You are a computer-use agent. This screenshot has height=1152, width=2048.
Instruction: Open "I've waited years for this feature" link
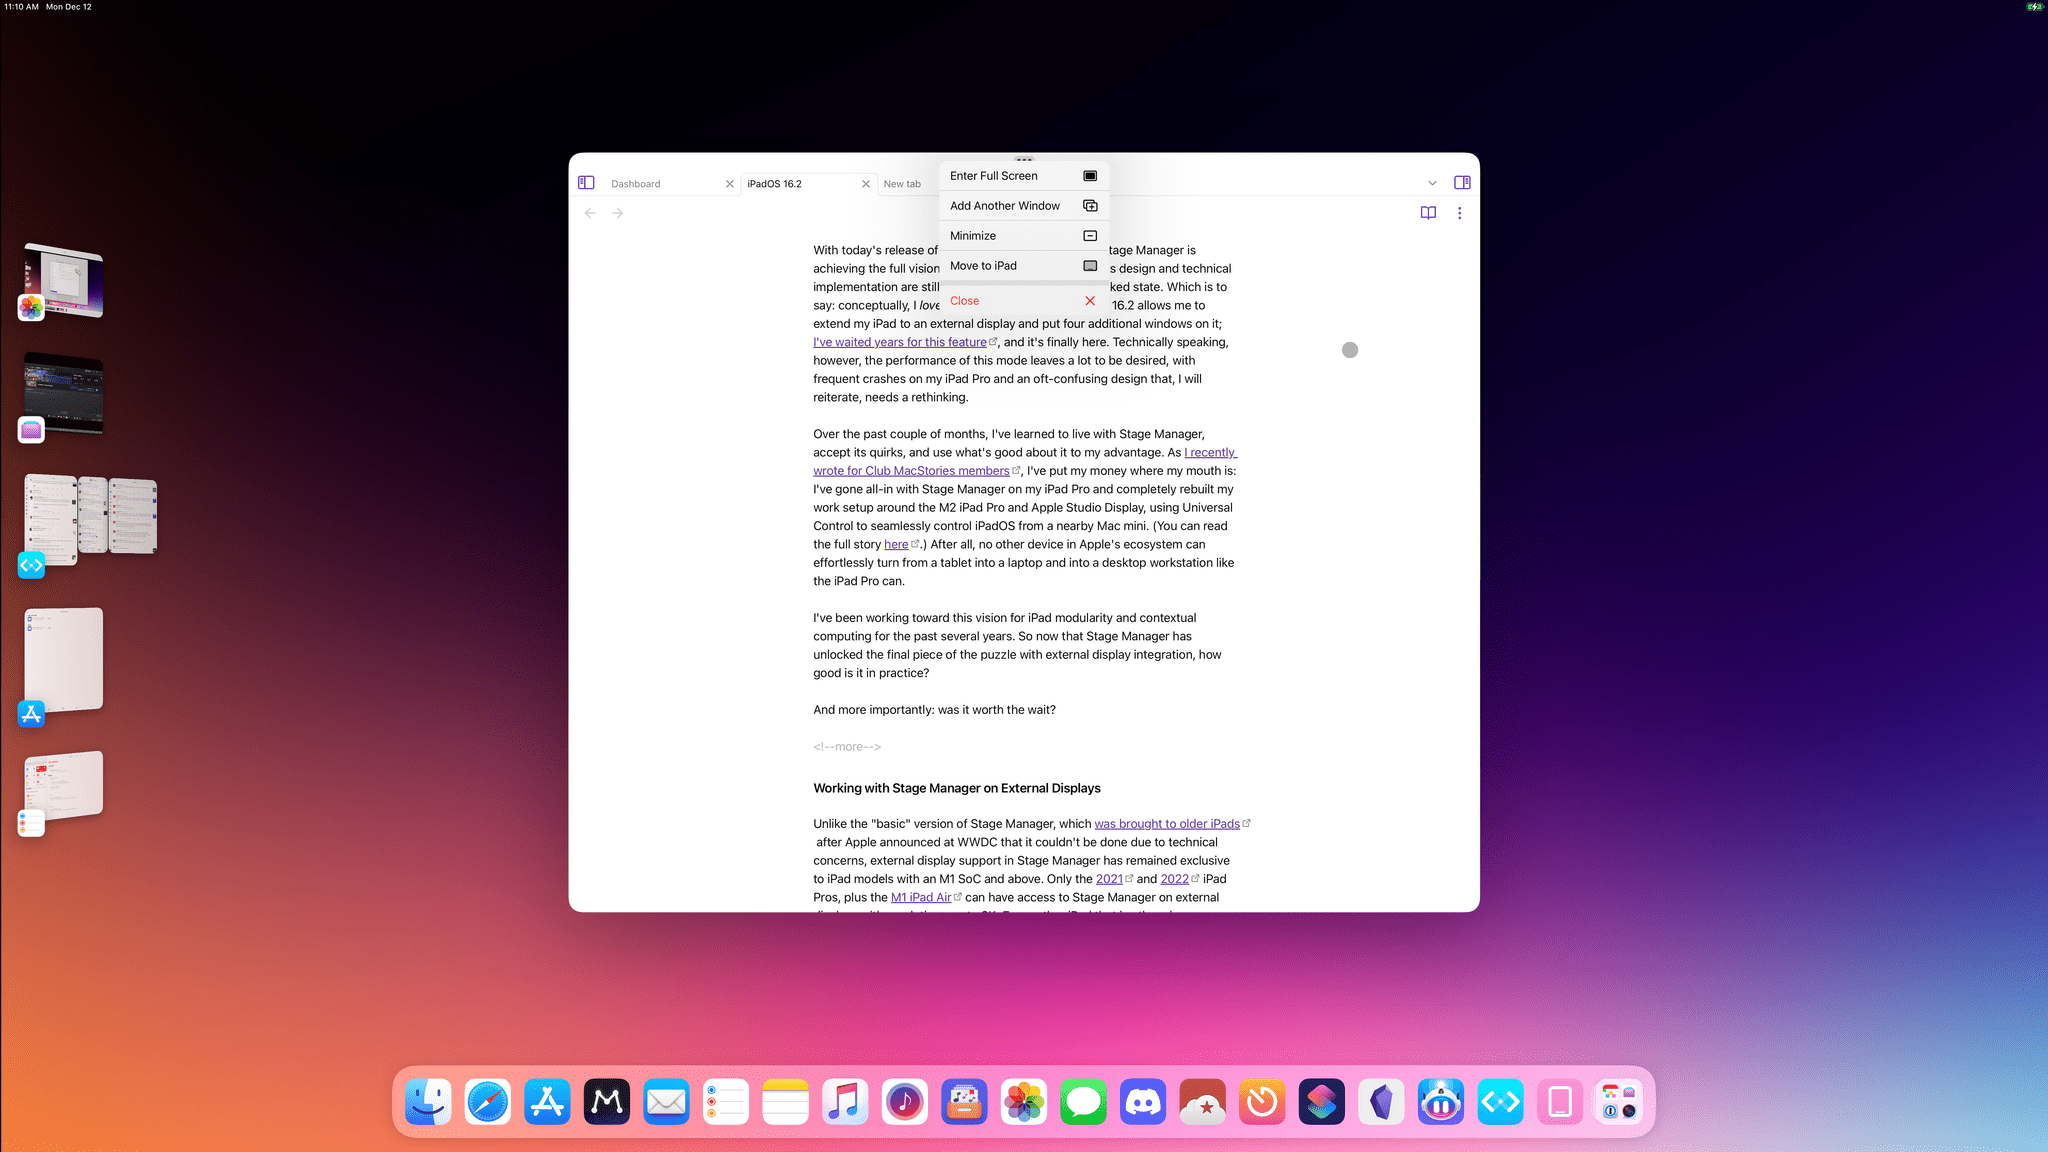[899, 342]
